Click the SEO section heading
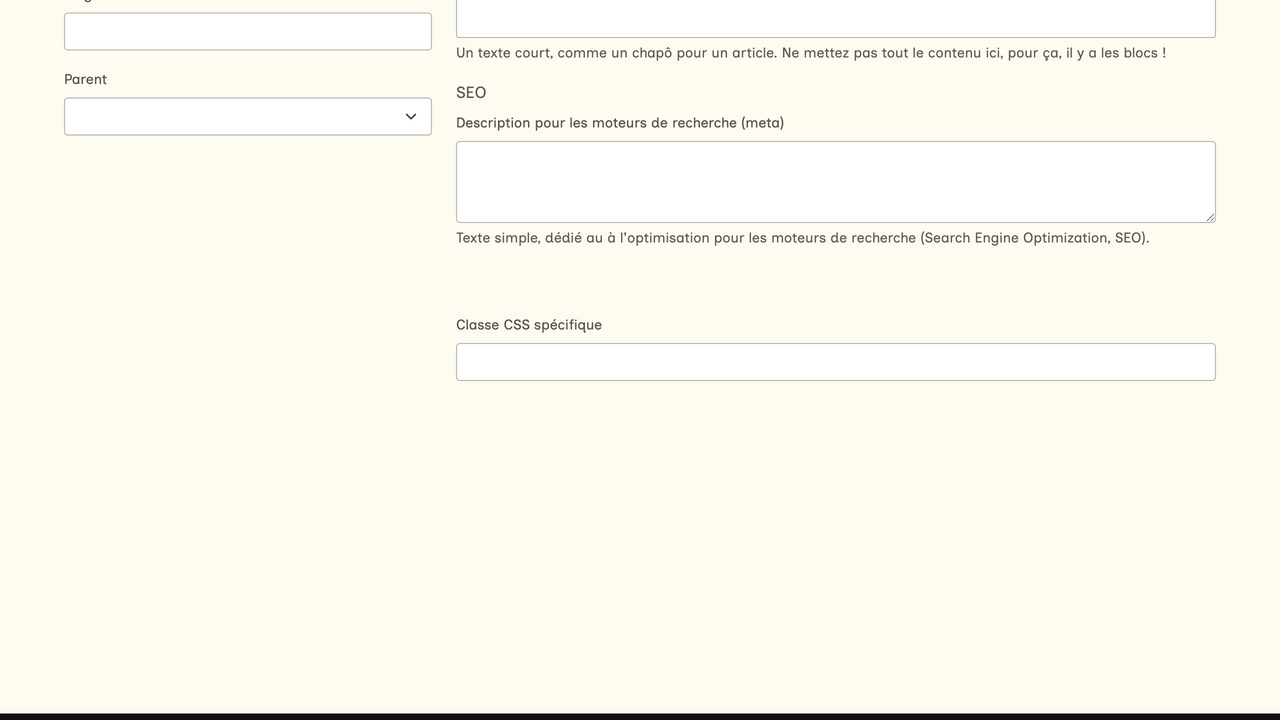 click(x=471, y=93)
